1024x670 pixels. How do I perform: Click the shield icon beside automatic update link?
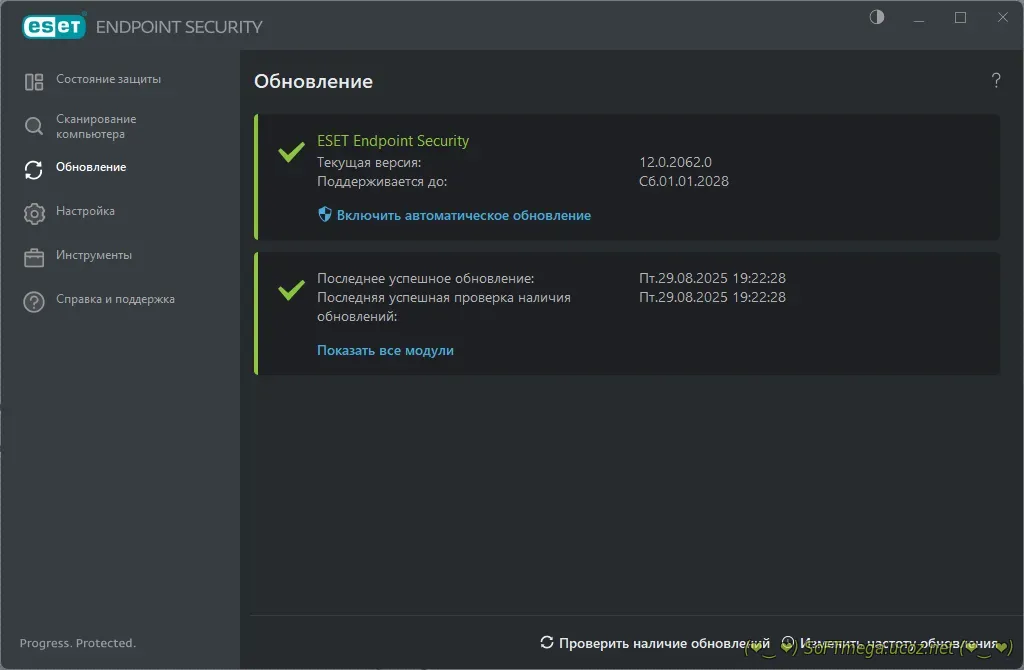click(x=324, y=215)
